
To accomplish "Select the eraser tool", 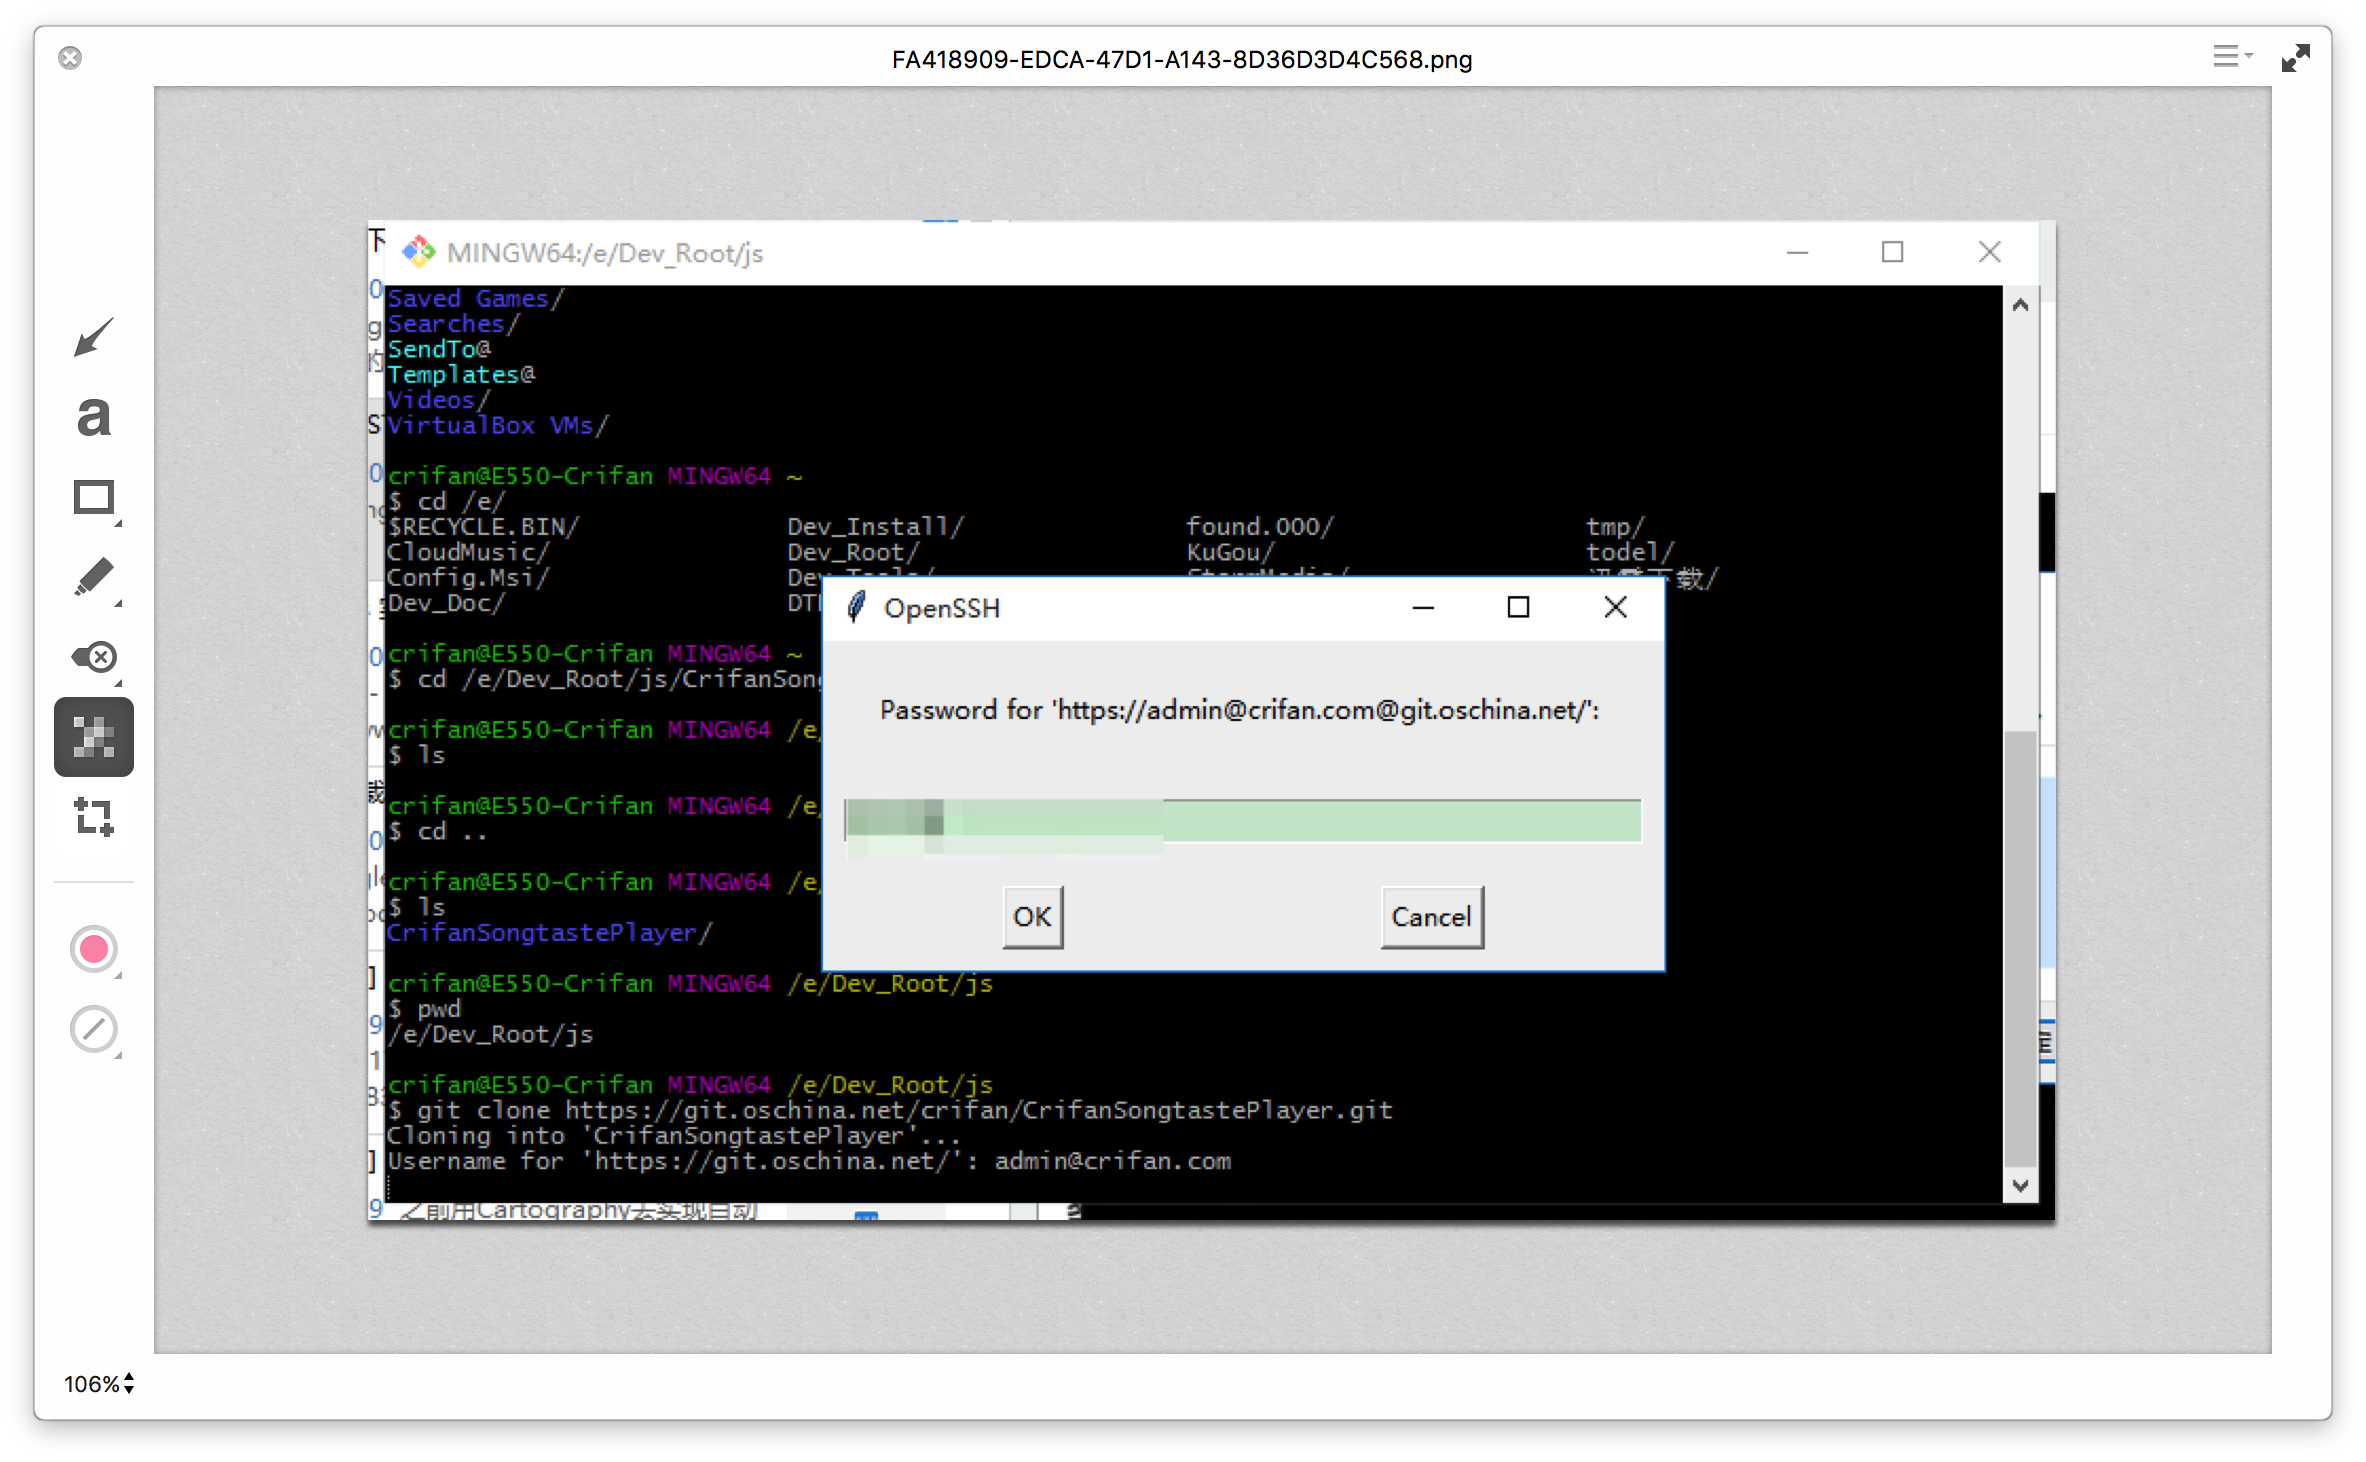I will tap(94, 657).
